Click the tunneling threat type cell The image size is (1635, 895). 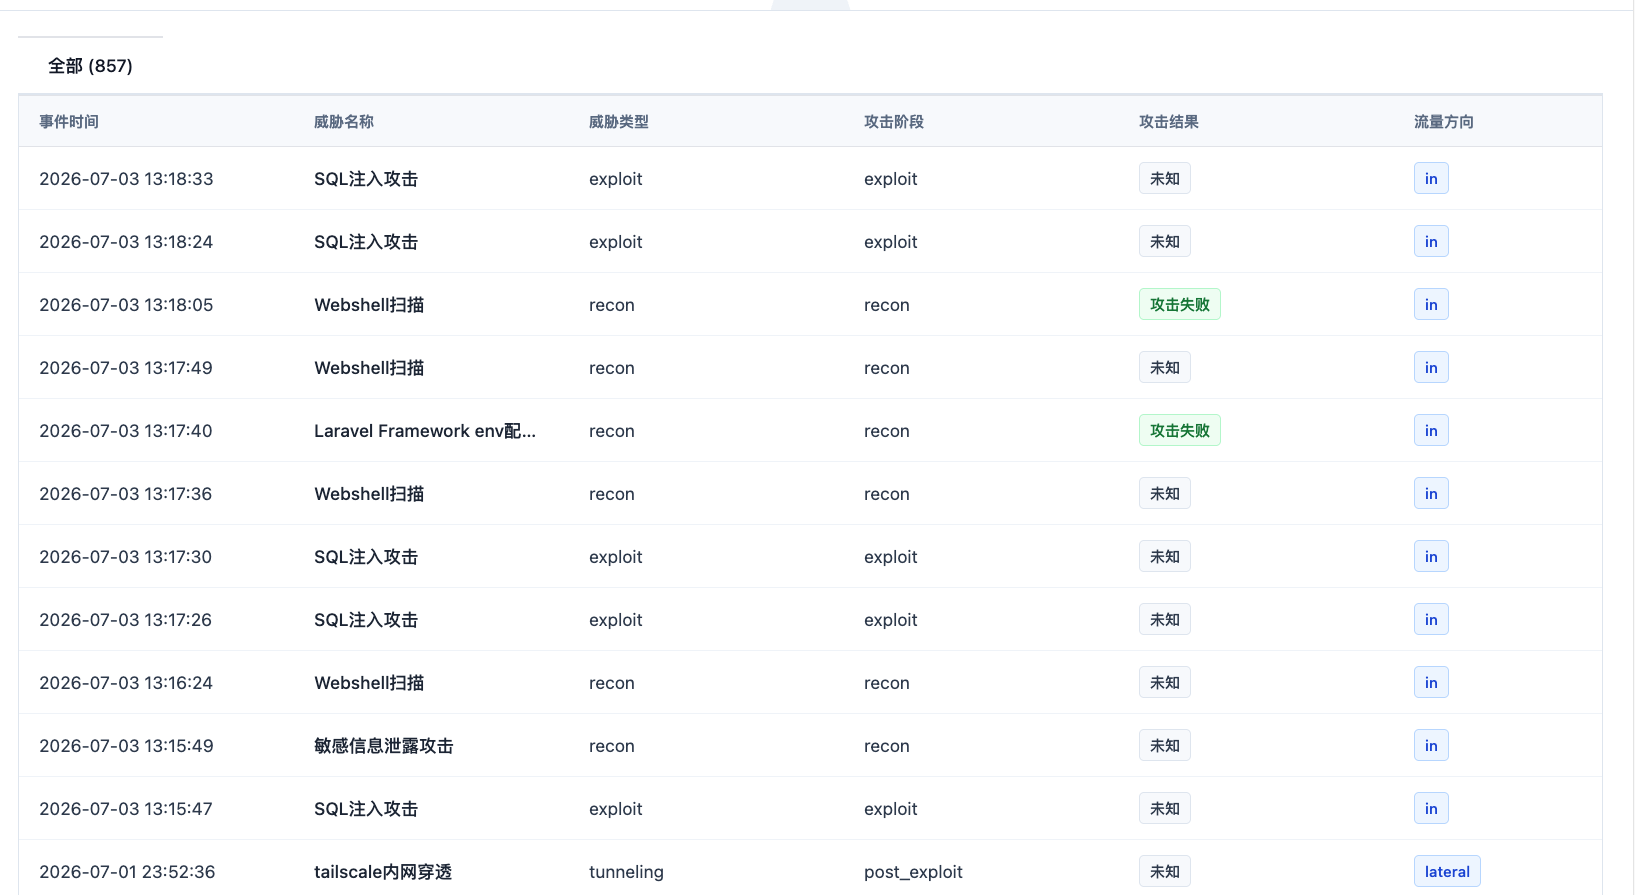(626, 872)
